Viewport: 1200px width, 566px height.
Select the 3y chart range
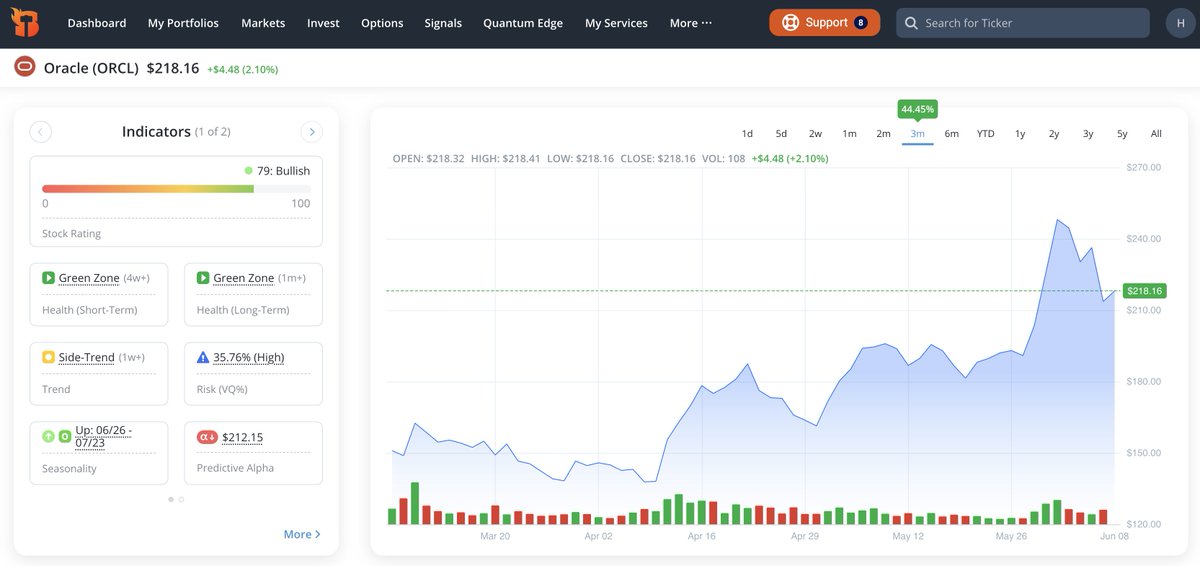coord(1088,133)
